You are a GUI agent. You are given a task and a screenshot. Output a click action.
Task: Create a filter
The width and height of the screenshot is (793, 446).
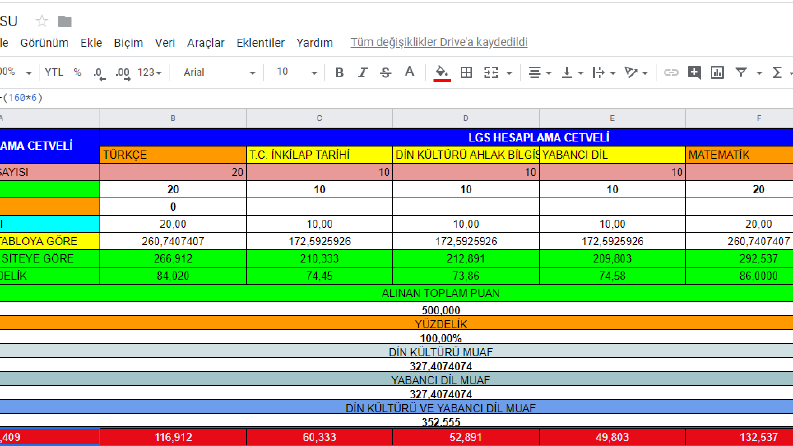click(741, 73)
